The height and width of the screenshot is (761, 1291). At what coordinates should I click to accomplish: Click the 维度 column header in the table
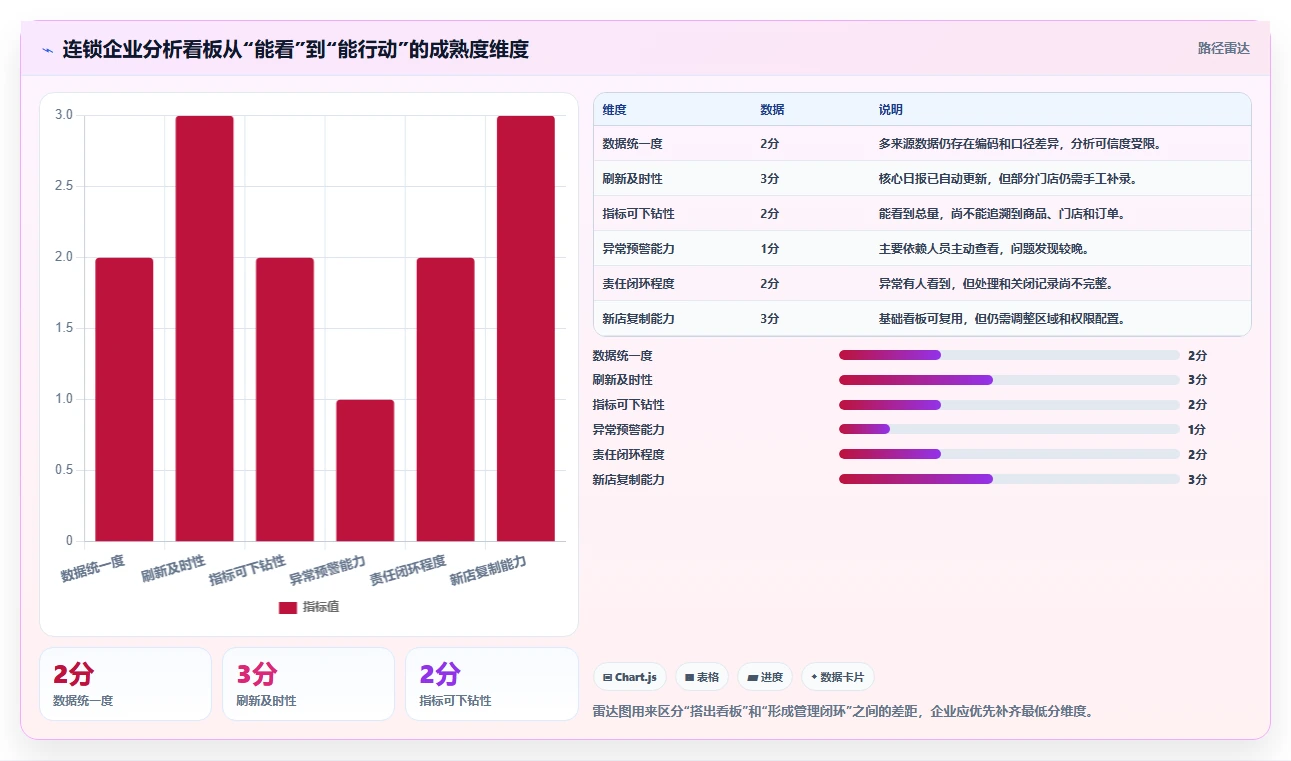point(615,109)
